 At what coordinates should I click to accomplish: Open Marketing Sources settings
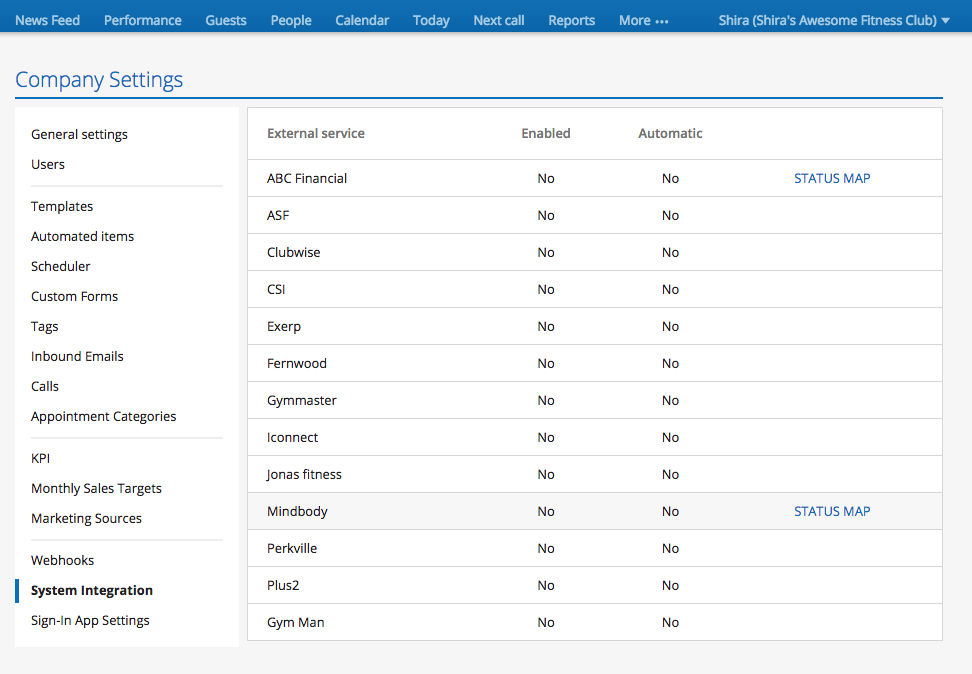click(86, 518)
